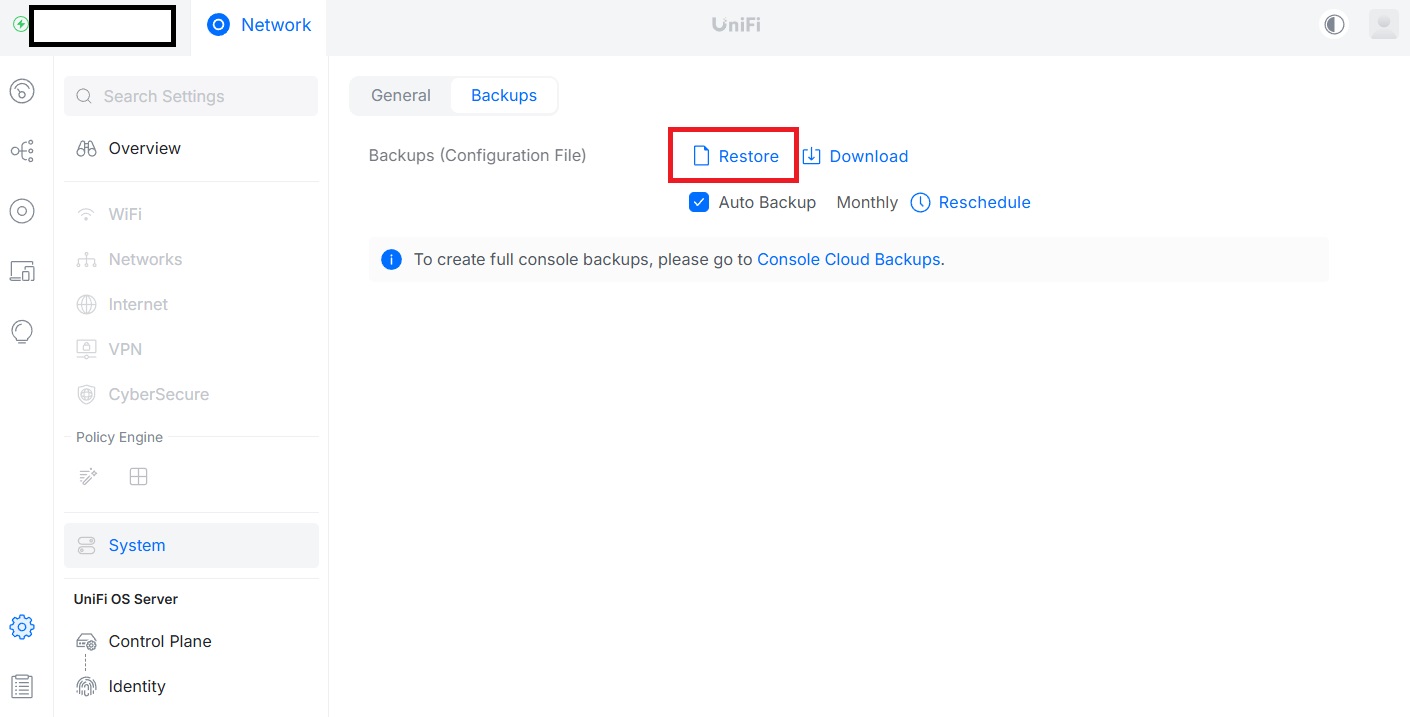Click Download configuration backup

856,156
